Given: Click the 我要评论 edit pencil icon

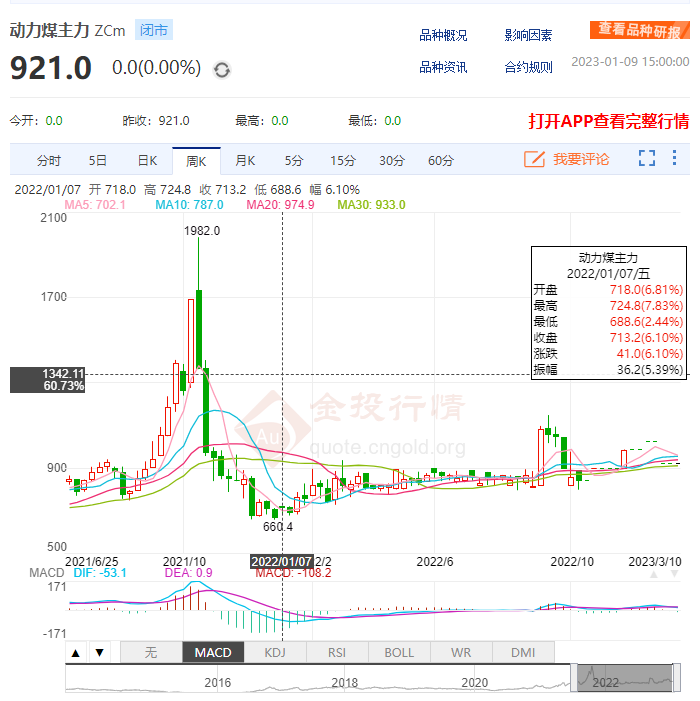Looking at the screenshot, I should (534, 159).
